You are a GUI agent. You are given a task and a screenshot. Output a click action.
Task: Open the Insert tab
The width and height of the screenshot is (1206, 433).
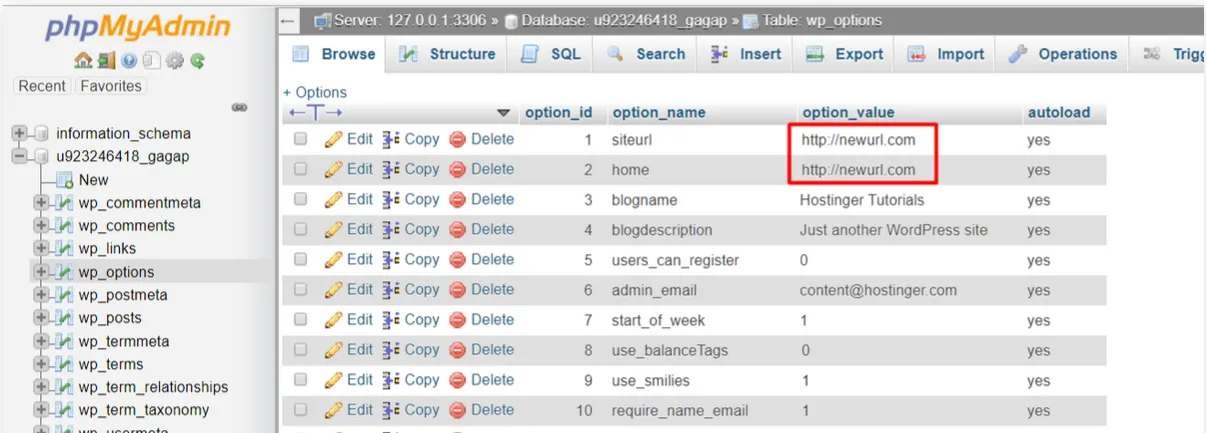(747, 54)
